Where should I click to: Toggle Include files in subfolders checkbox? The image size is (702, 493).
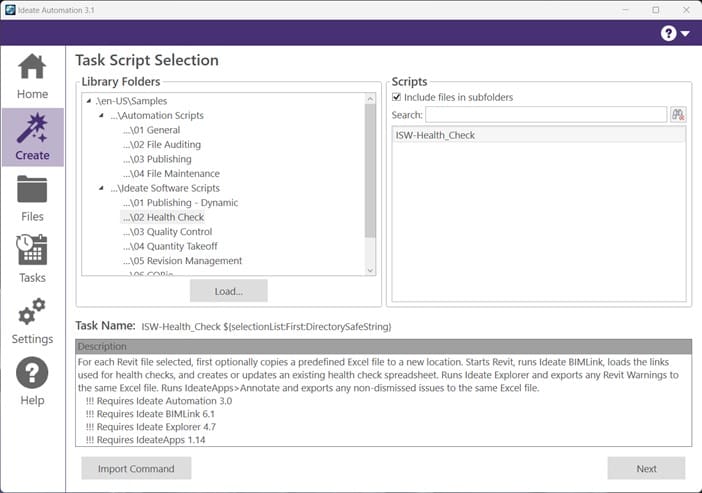pyautogui.click(x=397, y=97)
